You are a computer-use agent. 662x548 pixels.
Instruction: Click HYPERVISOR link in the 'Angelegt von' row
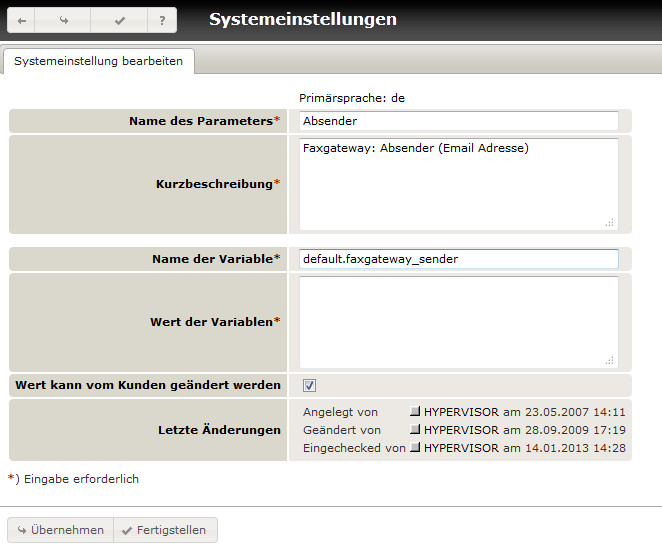[x=461, y=411]
